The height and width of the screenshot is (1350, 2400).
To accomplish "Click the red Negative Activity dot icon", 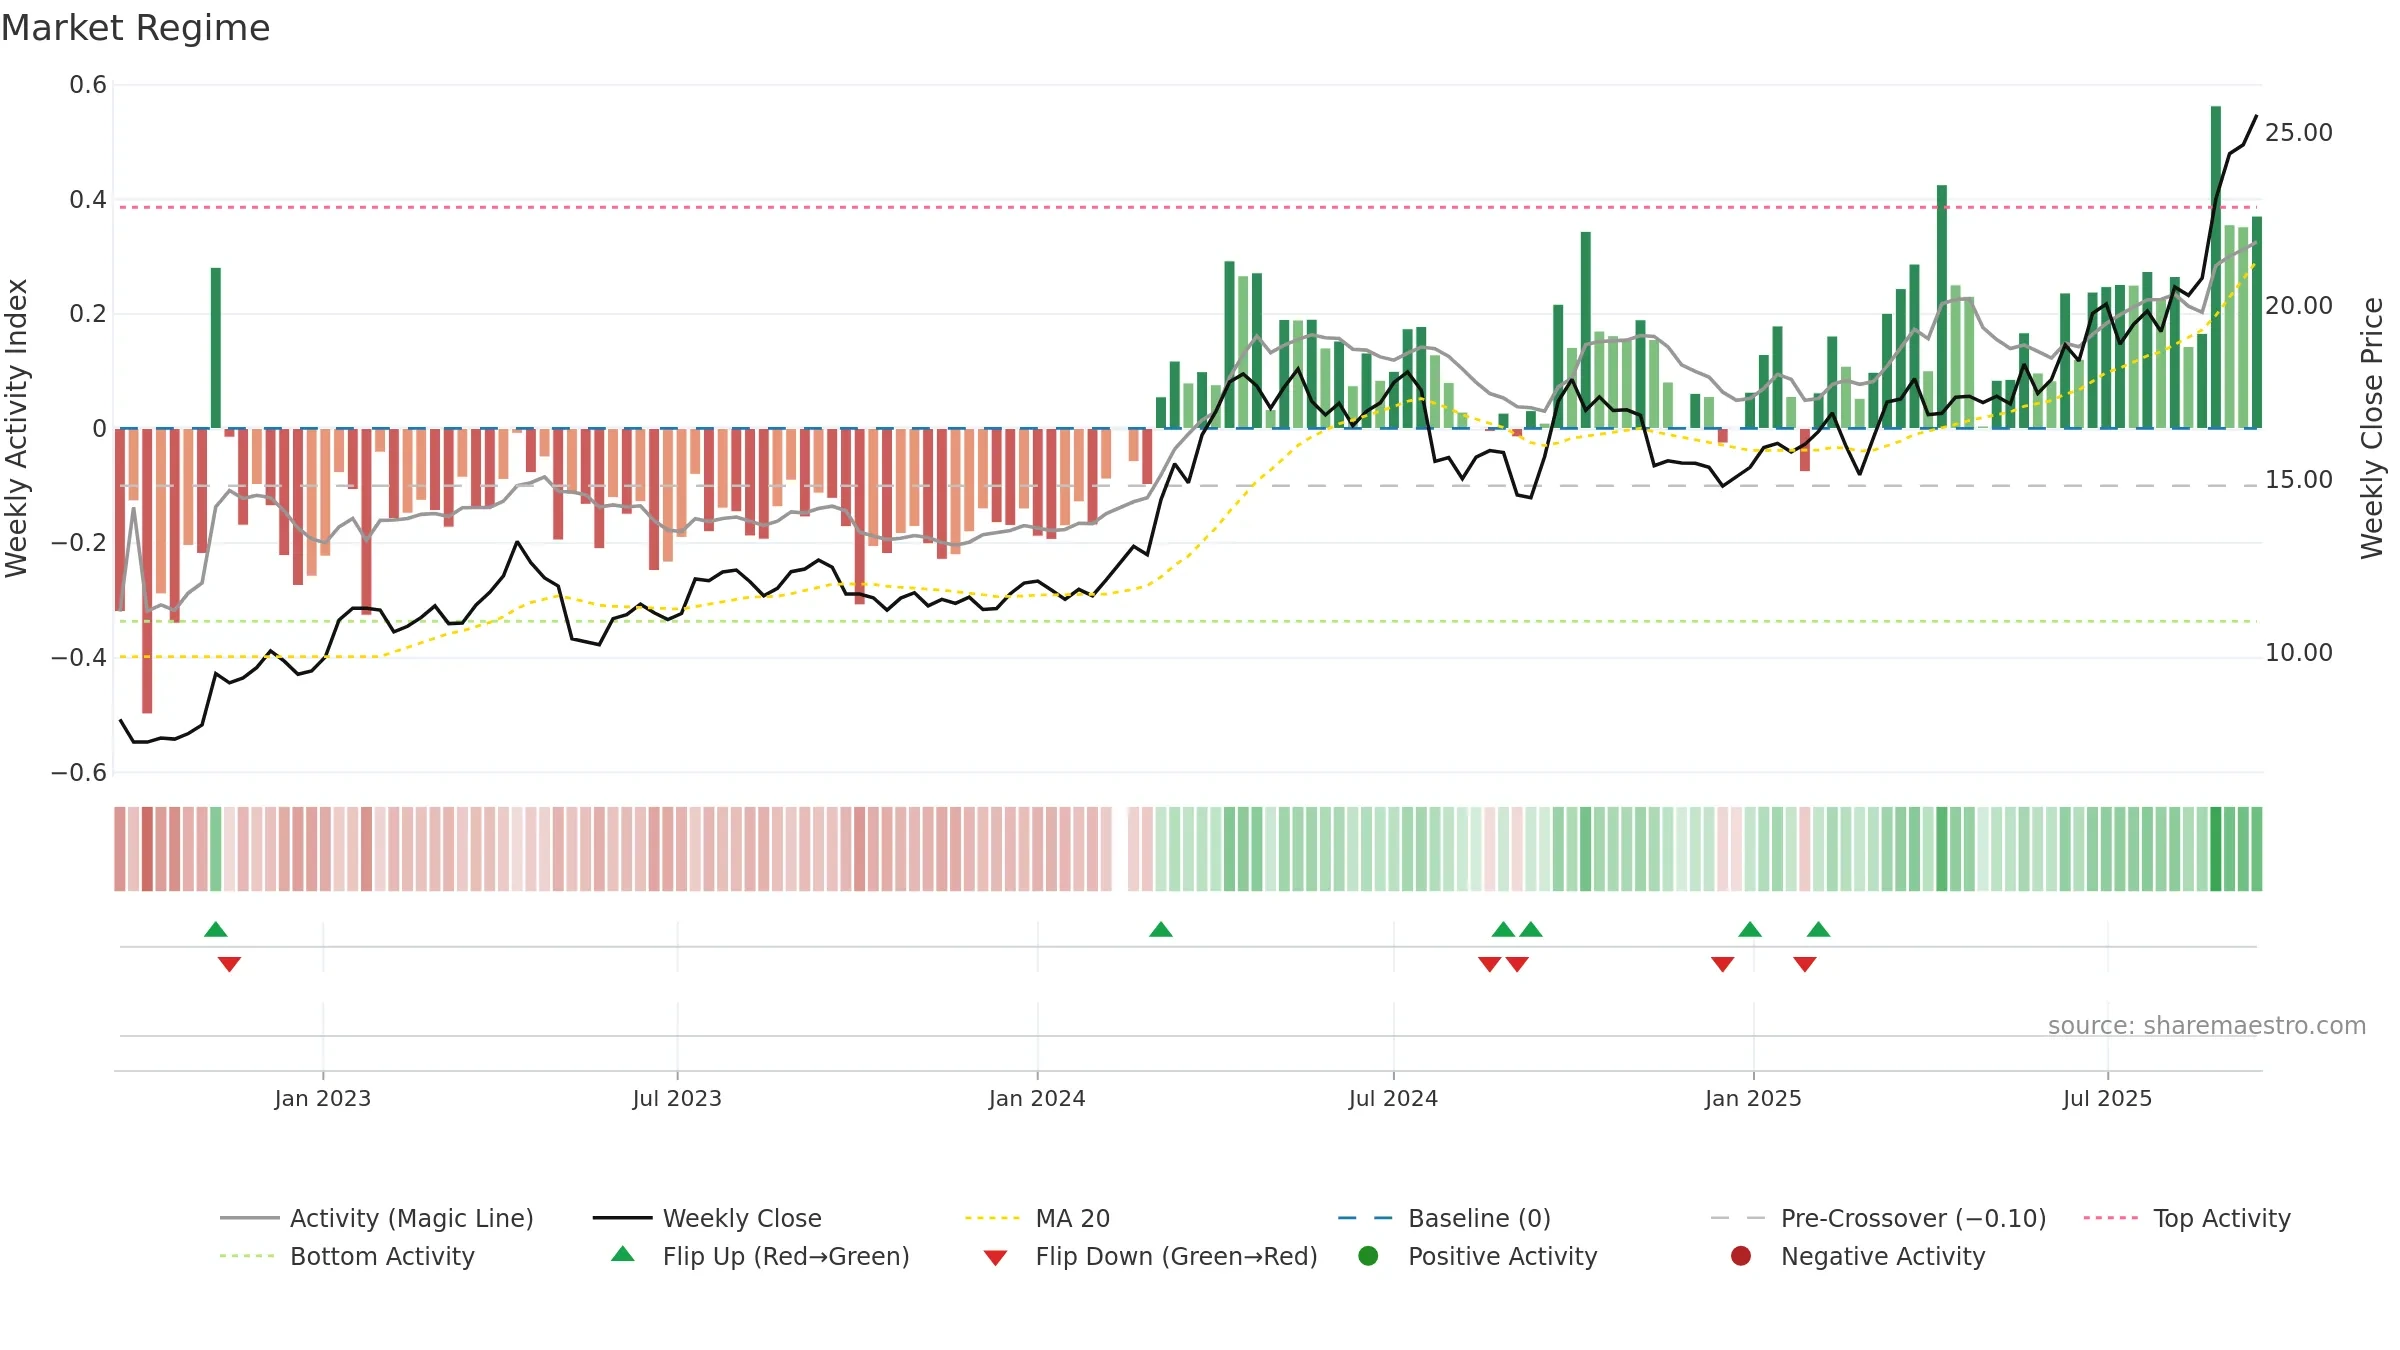I will (1741, 1256).
